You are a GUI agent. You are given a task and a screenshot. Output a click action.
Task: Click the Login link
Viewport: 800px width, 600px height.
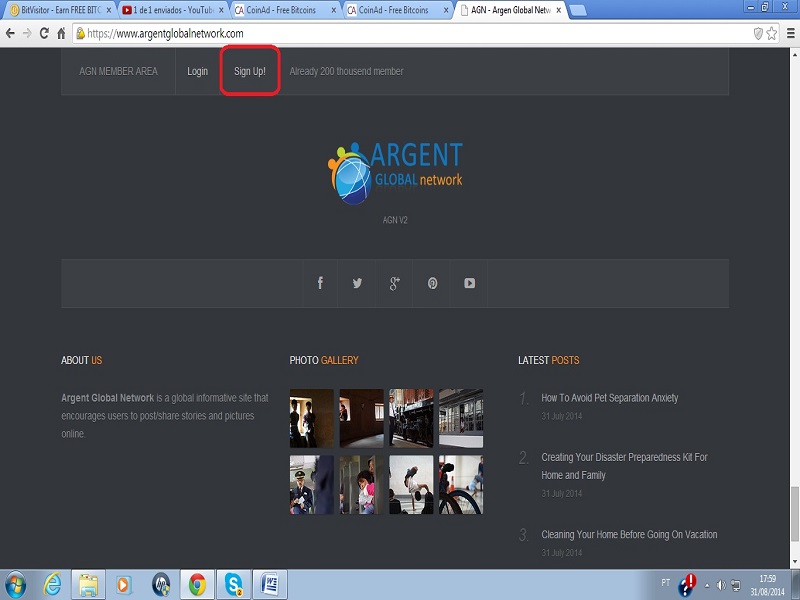[x=197, y=71]
